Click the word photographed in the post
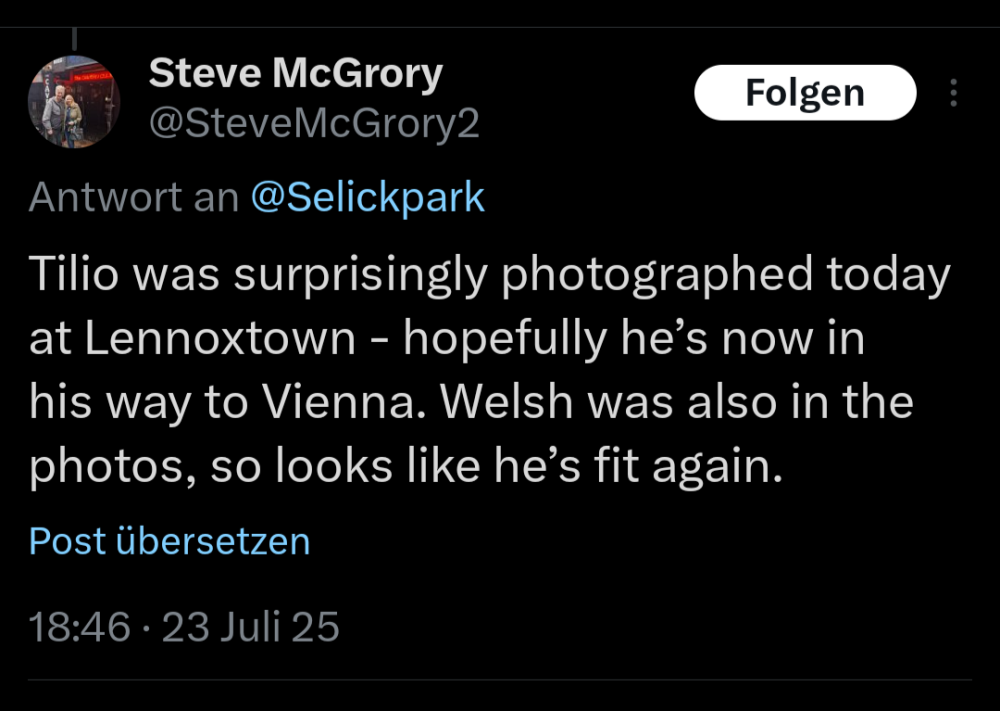This screenshot has height=711, width=1000. [656, 276]
